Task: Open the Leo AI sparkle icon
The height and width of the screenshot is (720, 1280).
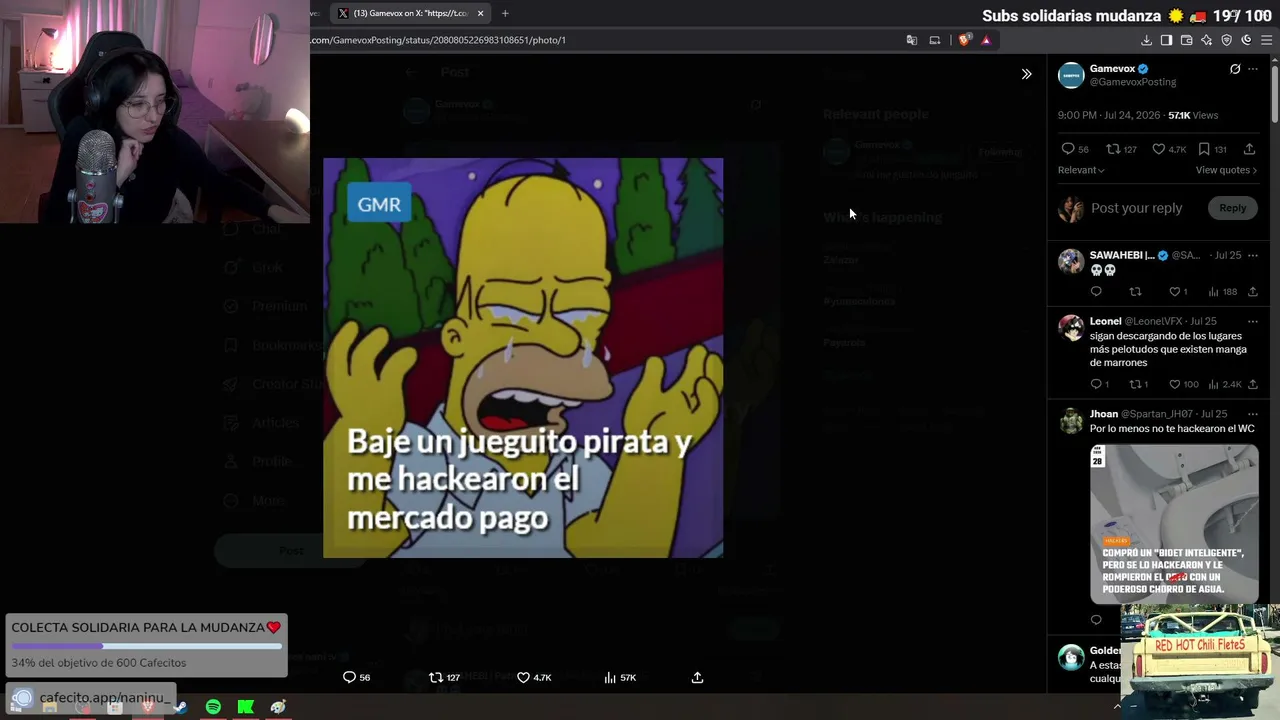Action: tap(1206, 40)
